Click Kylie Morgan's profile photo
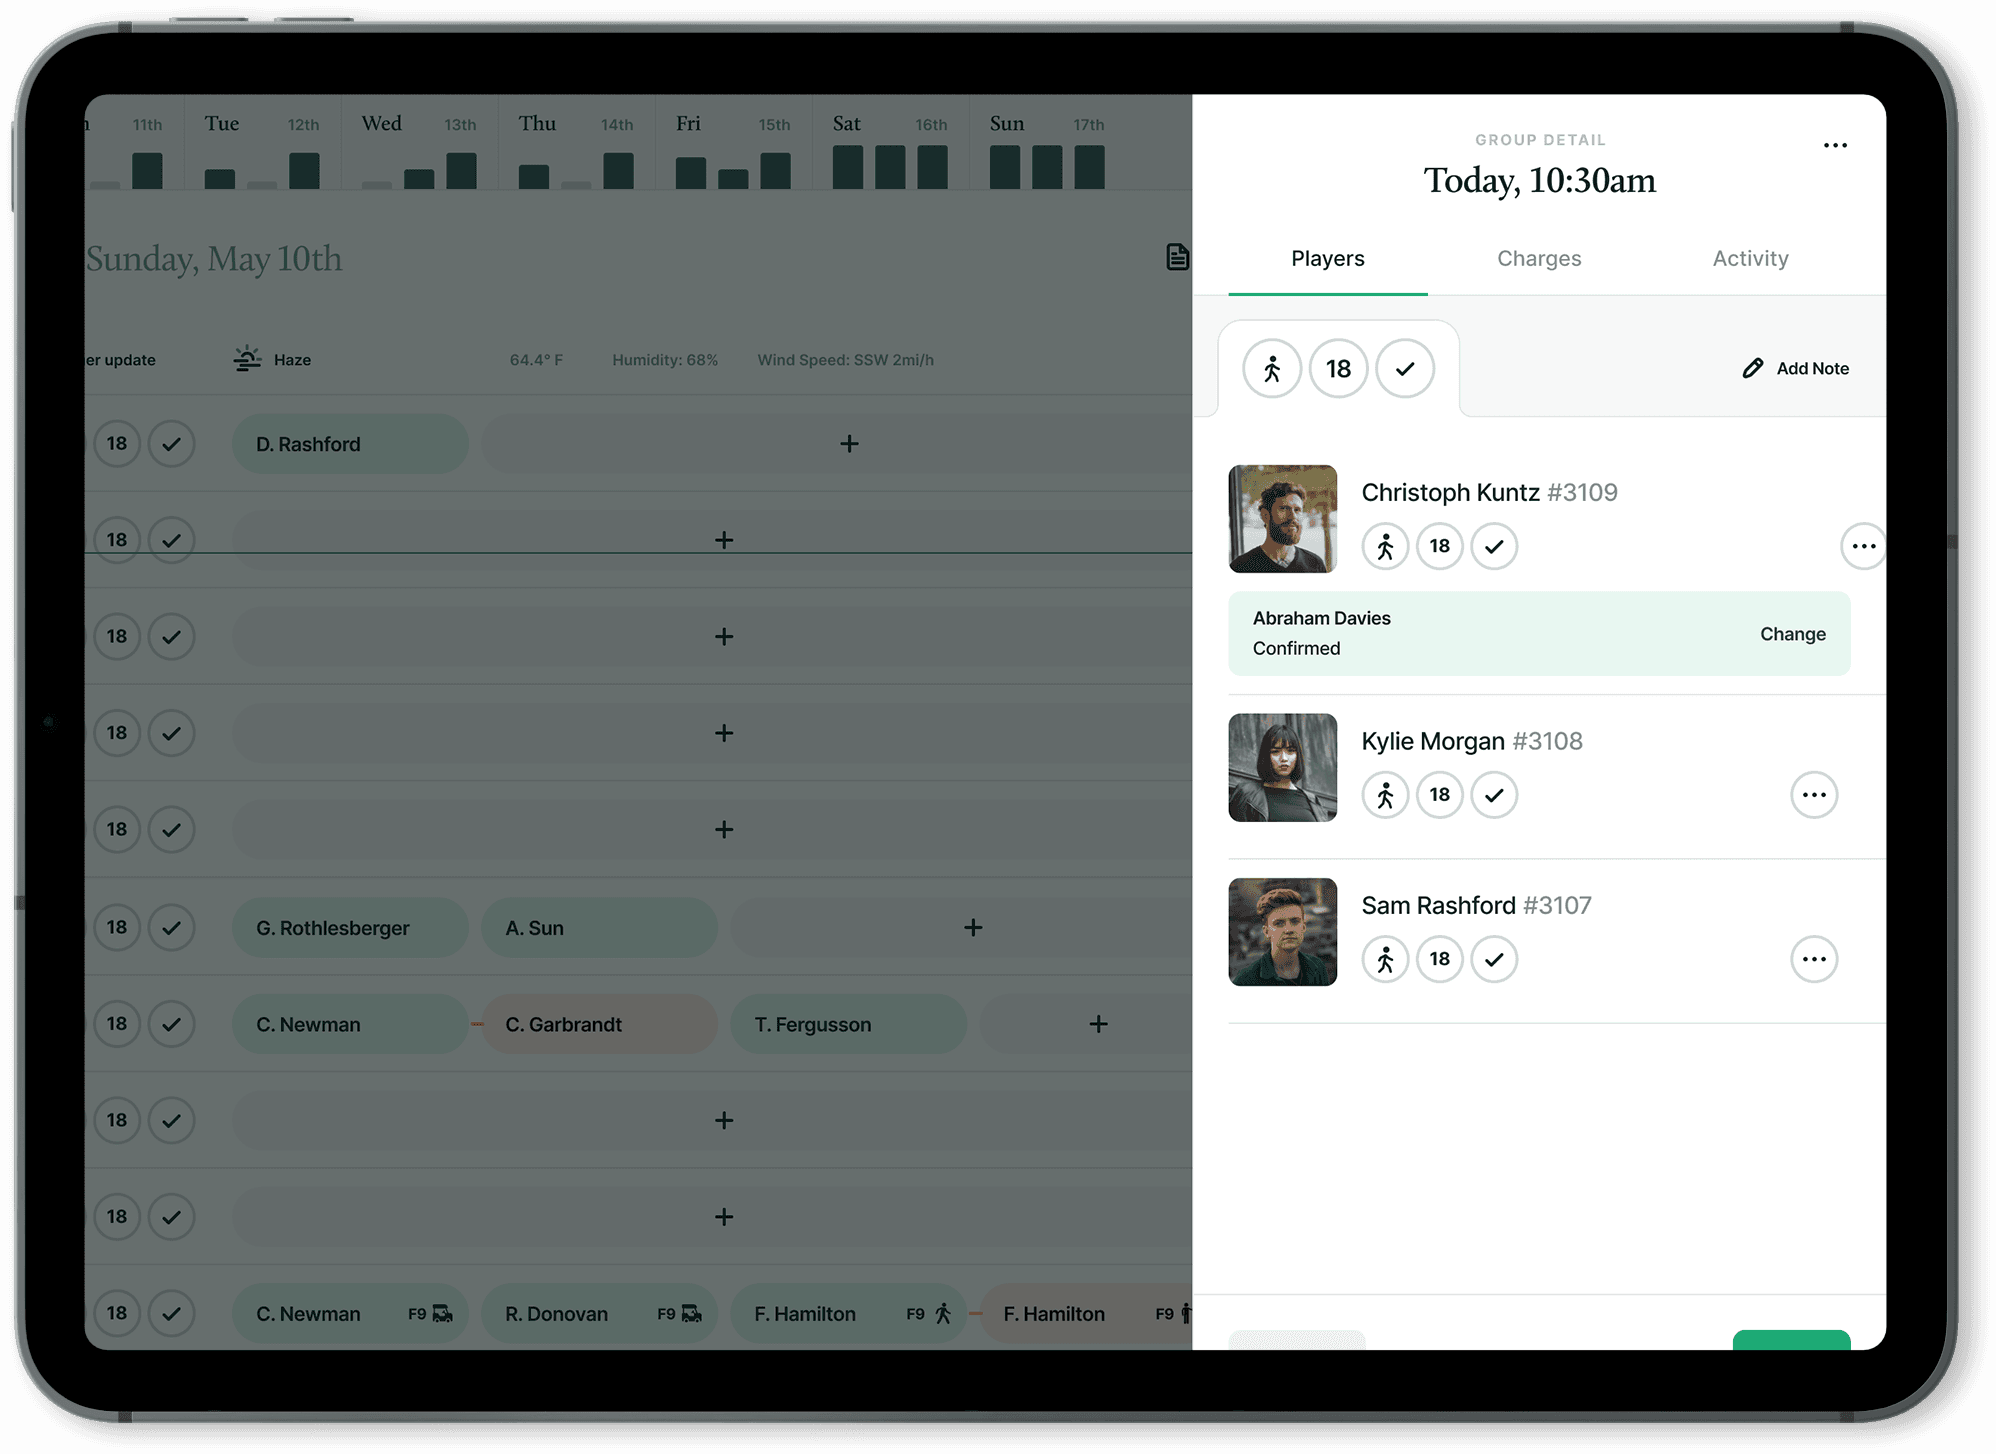Viewport: 1996px width, 1454px height. coord(1282,768)
